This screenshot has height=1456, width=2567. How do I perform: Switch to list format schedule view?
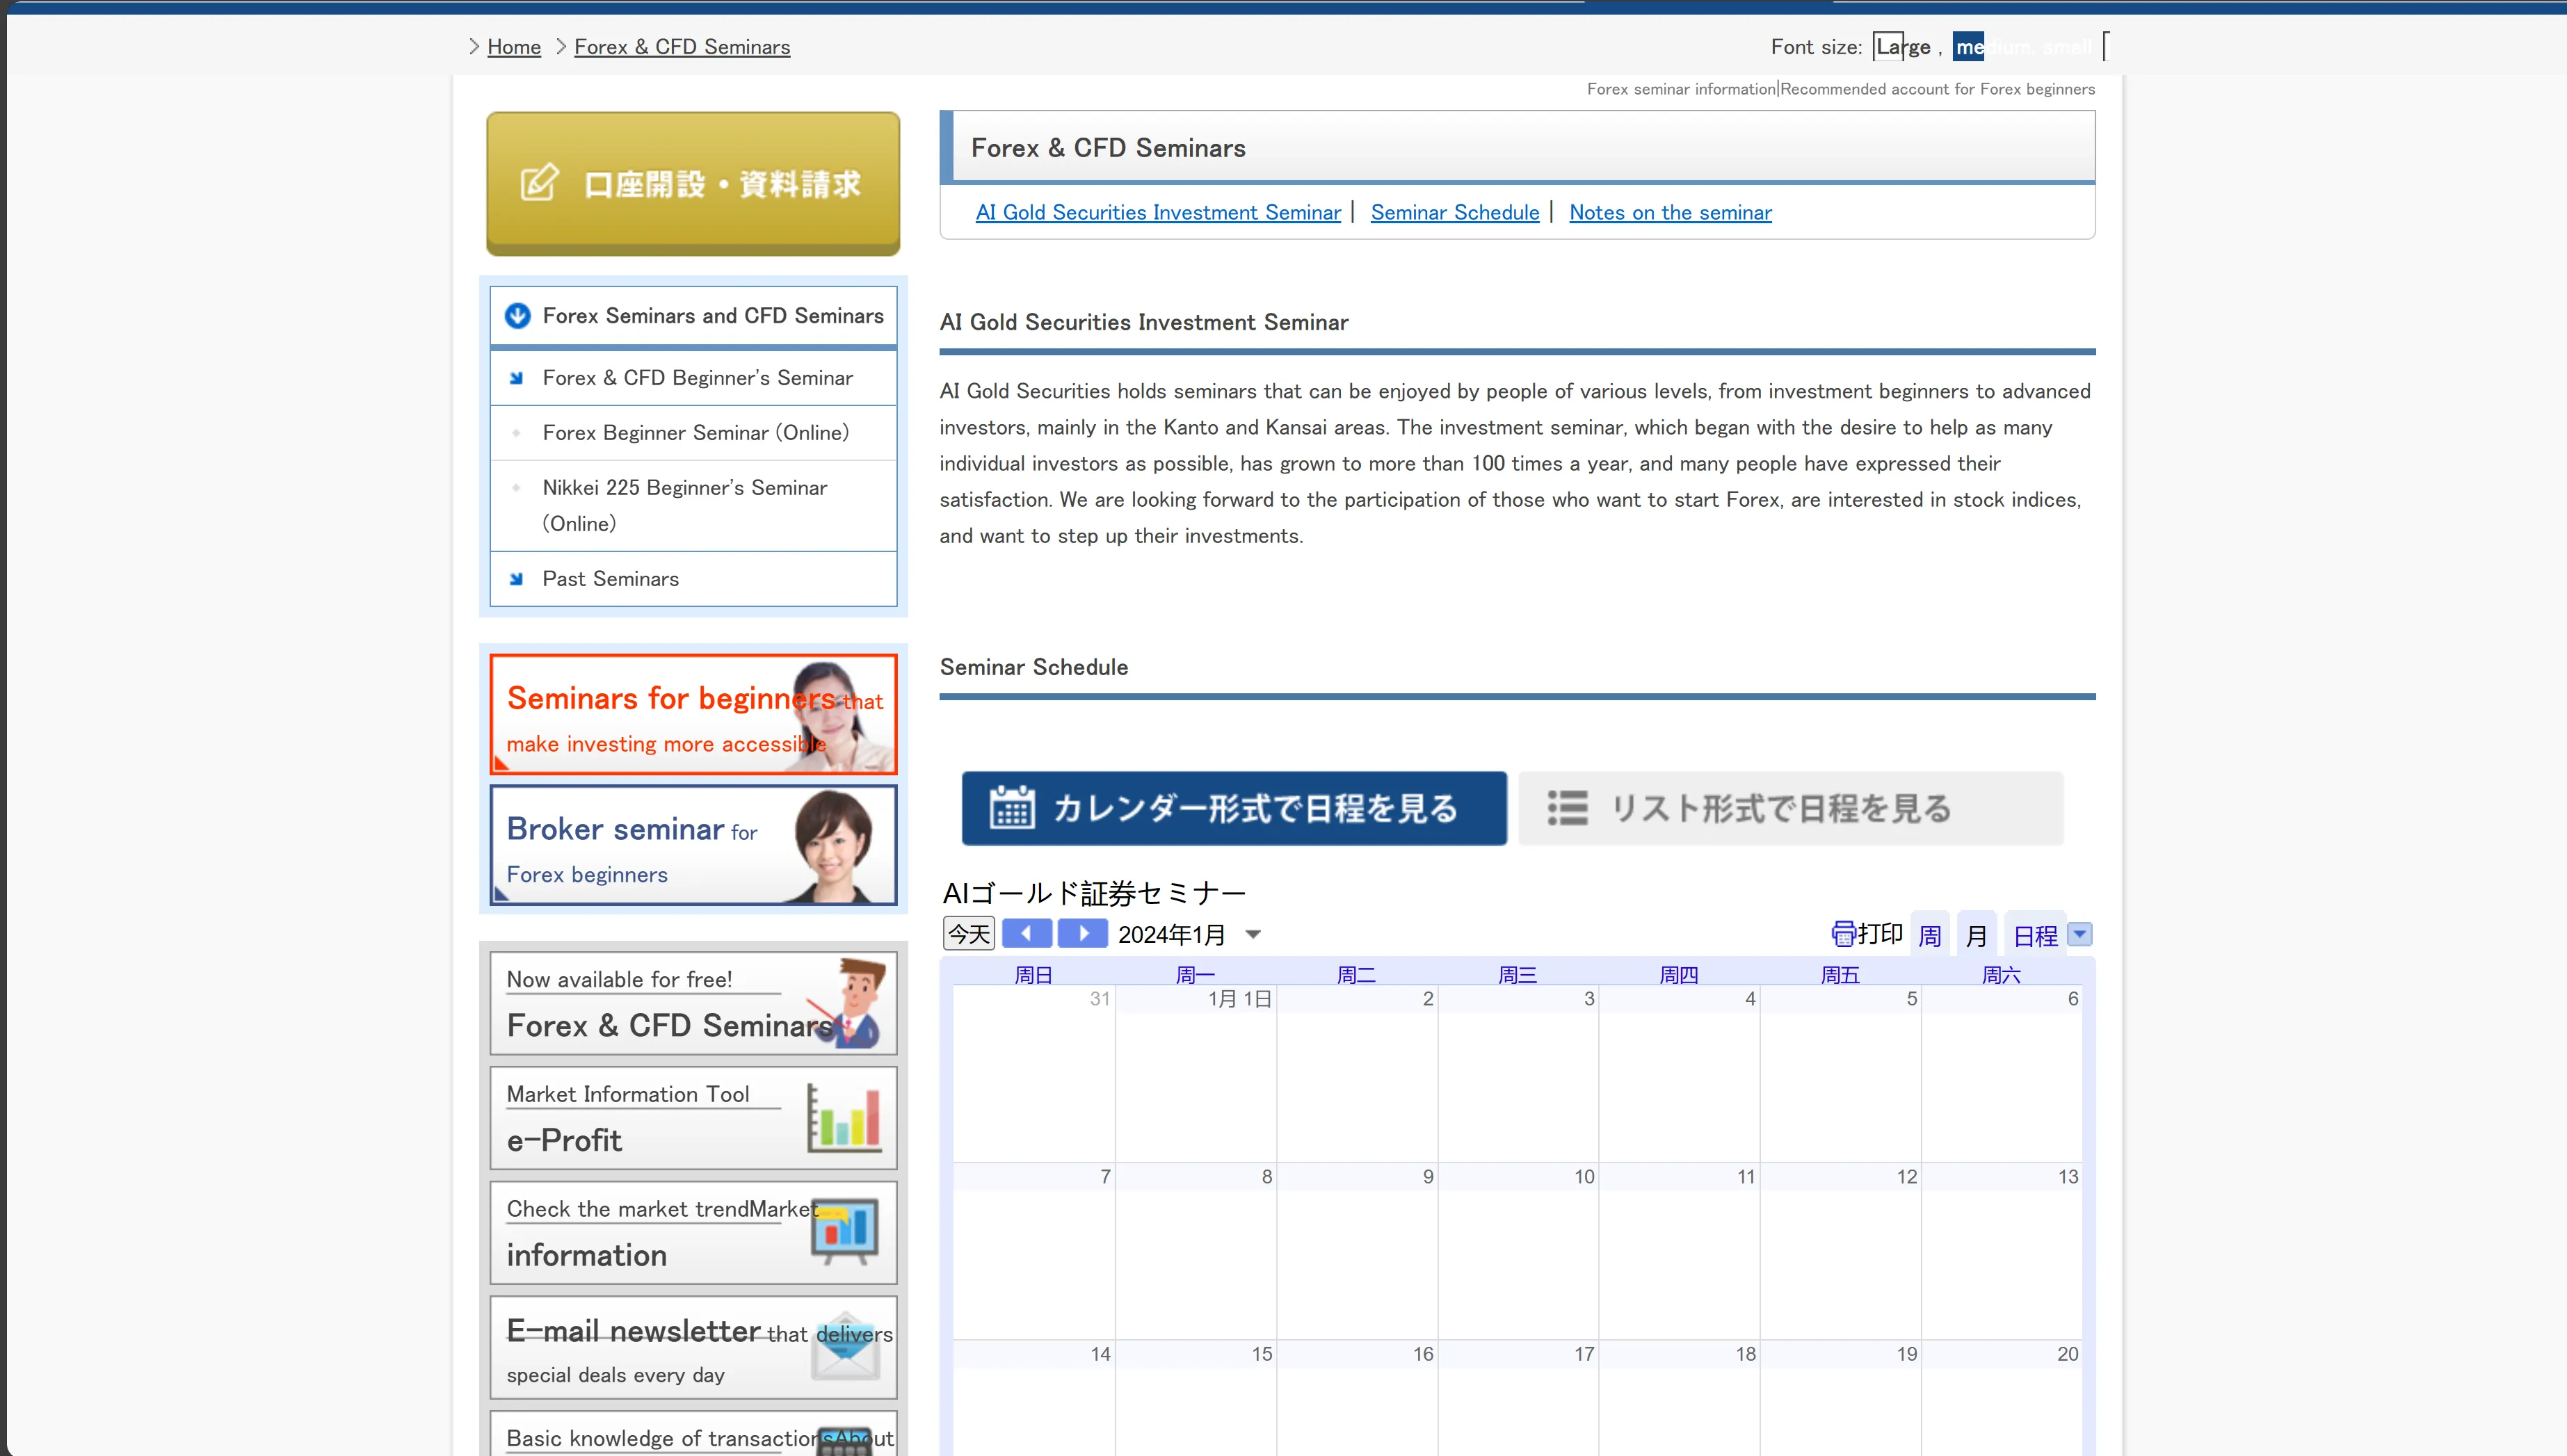click(1790, 808)
